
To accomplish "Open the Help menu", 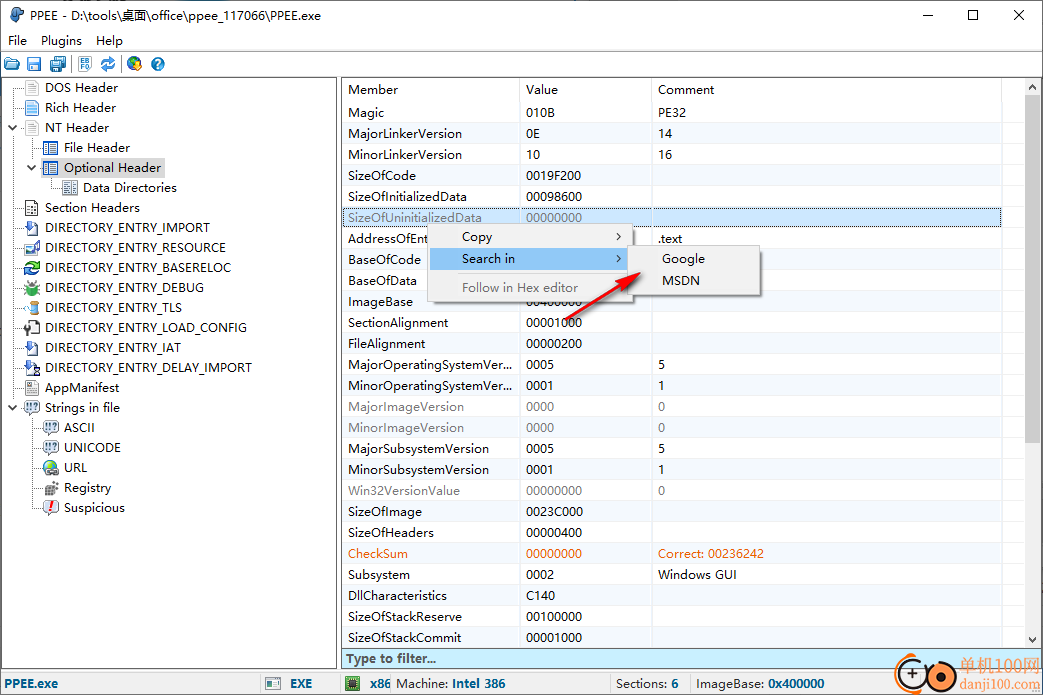I will click(x=109, y=41).
